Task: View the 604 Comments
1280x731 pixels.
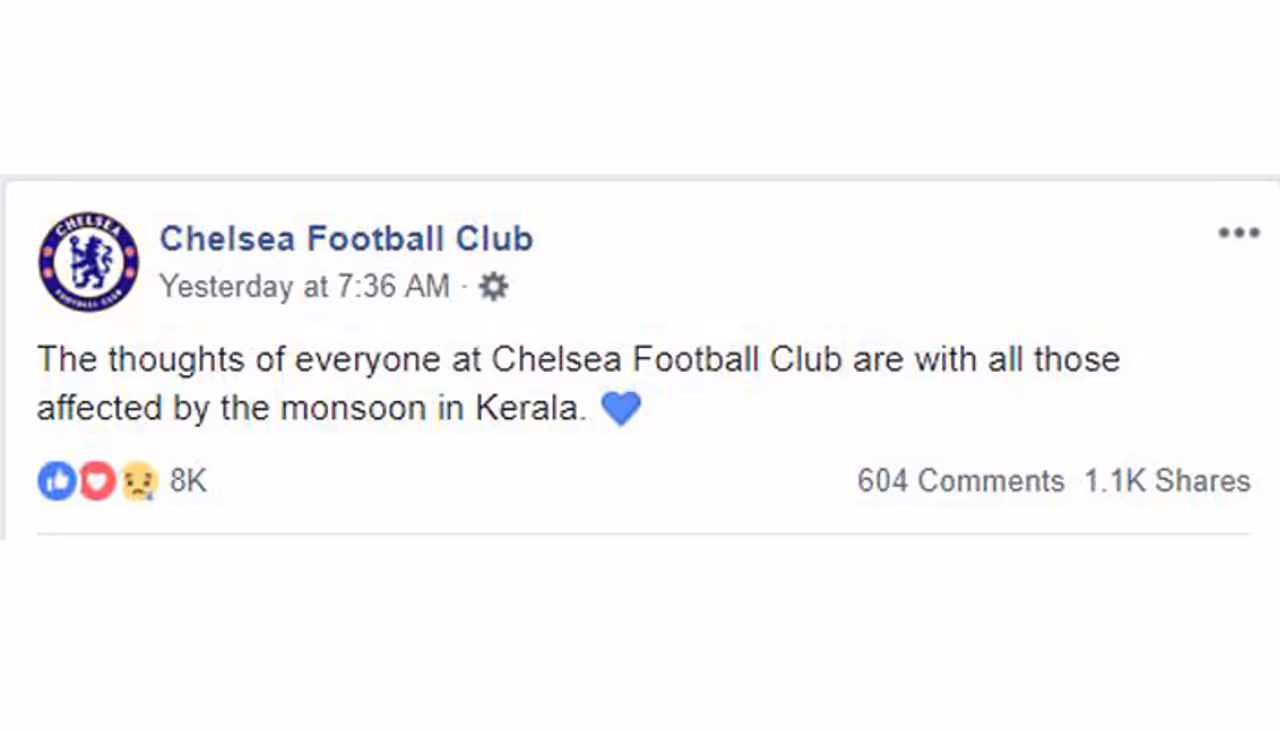Action: click(960, 481)
